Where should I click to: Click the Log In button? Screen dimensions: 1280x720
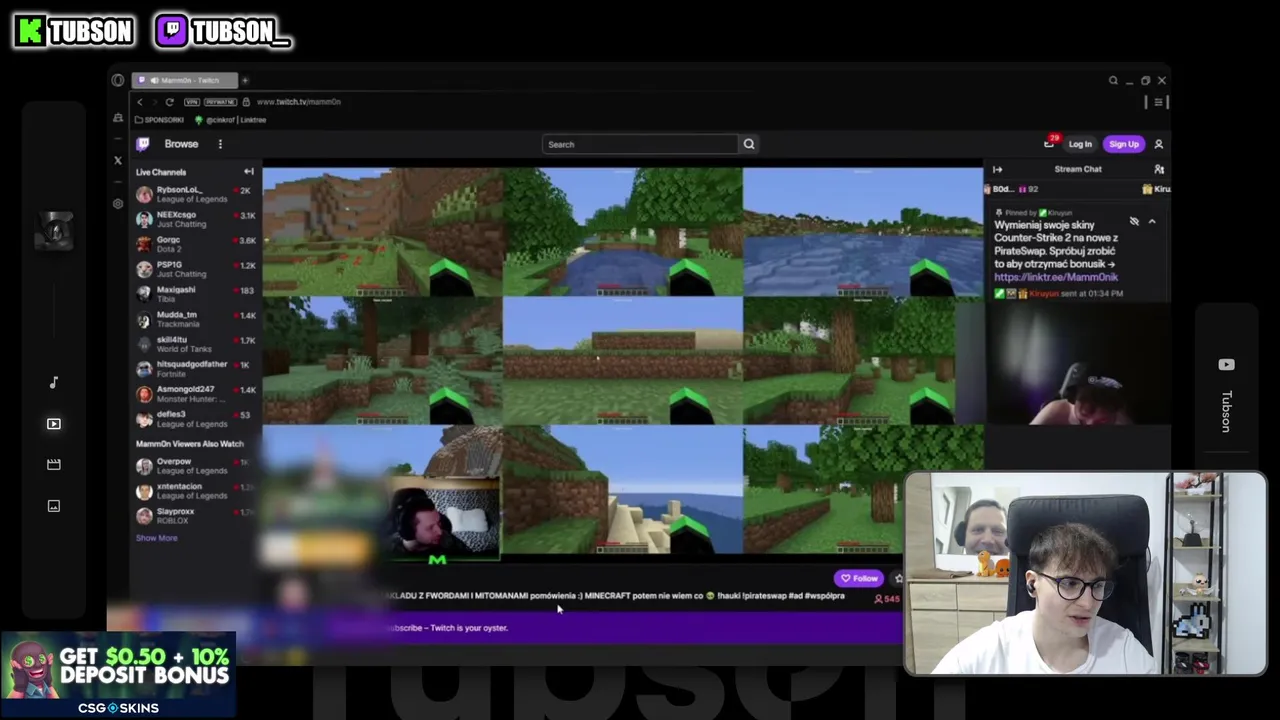(x=1080, y=144)
